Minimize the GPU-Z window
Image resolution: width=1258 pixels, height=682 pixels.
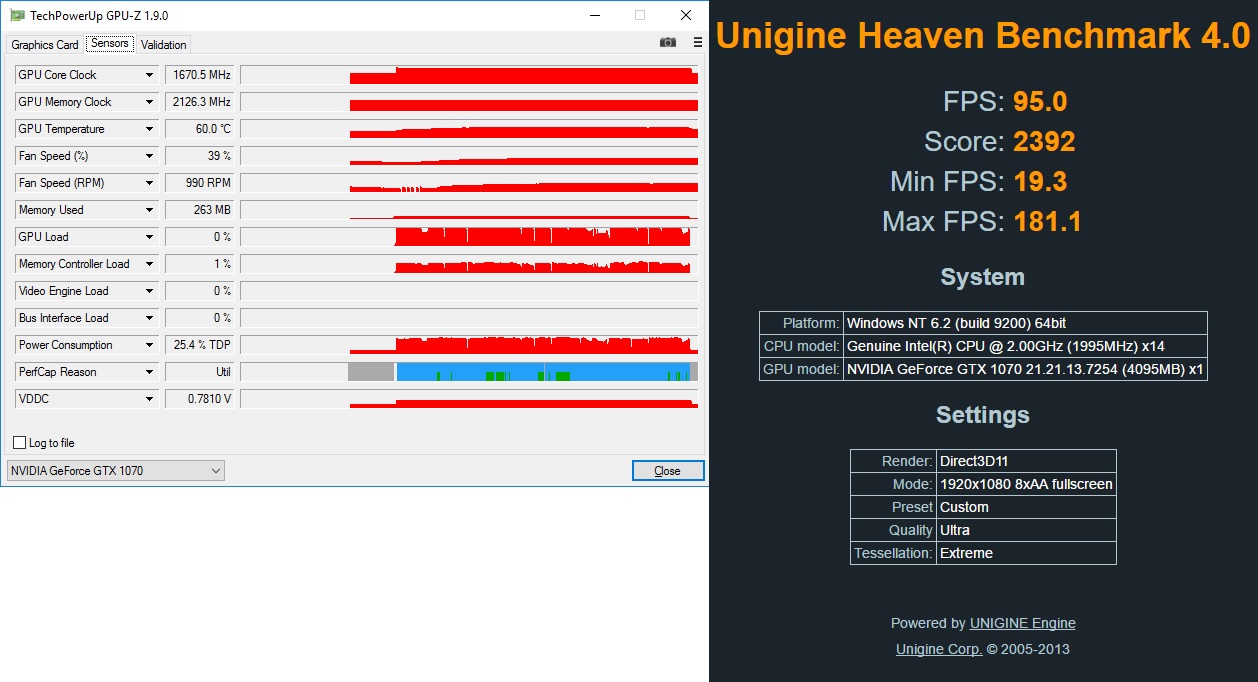pyautogui.click(x=595, y=15)
